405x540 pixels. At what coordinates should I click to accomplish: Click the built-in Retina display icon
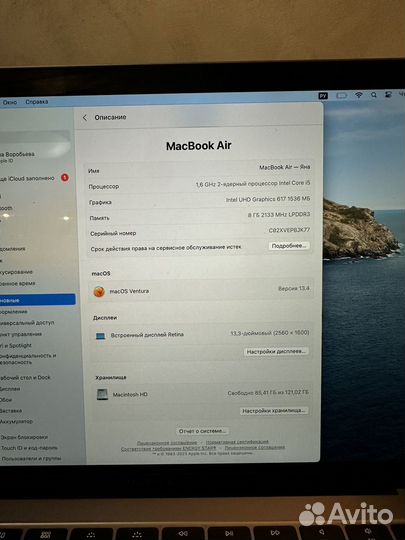[x=101, y=336]
